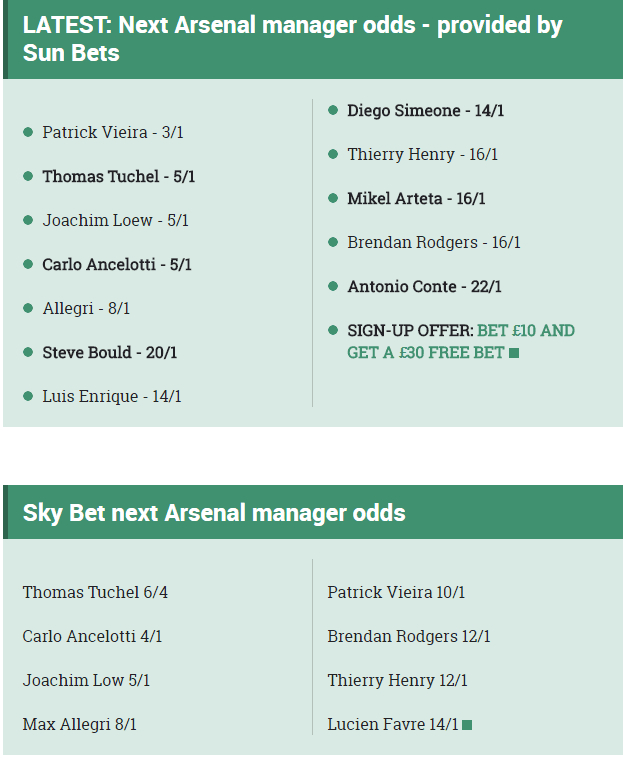The width and height of the screenshot is (623, 761).
Task: Click the green square after the free bet offer
Action: click(x=514, y=353)
